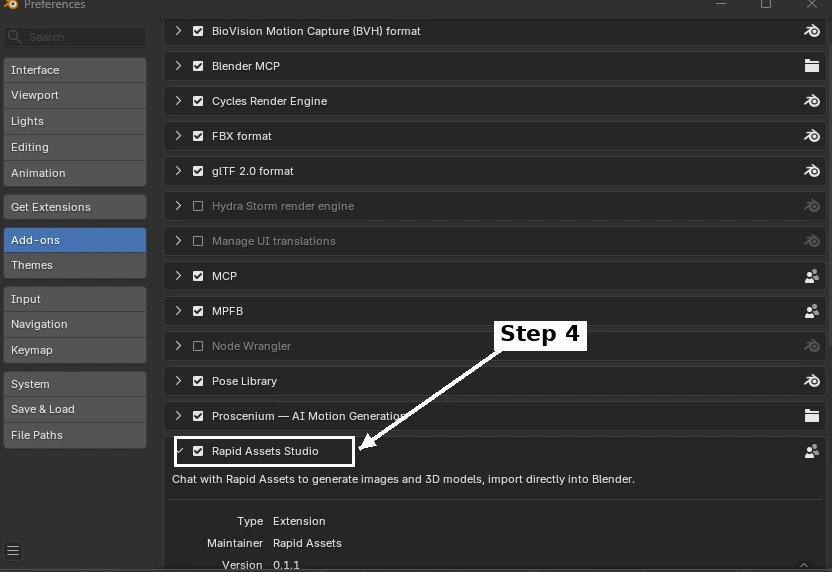
Task: Enable Hydra Storm render engine checkbox
Action: tap(198, 206)
